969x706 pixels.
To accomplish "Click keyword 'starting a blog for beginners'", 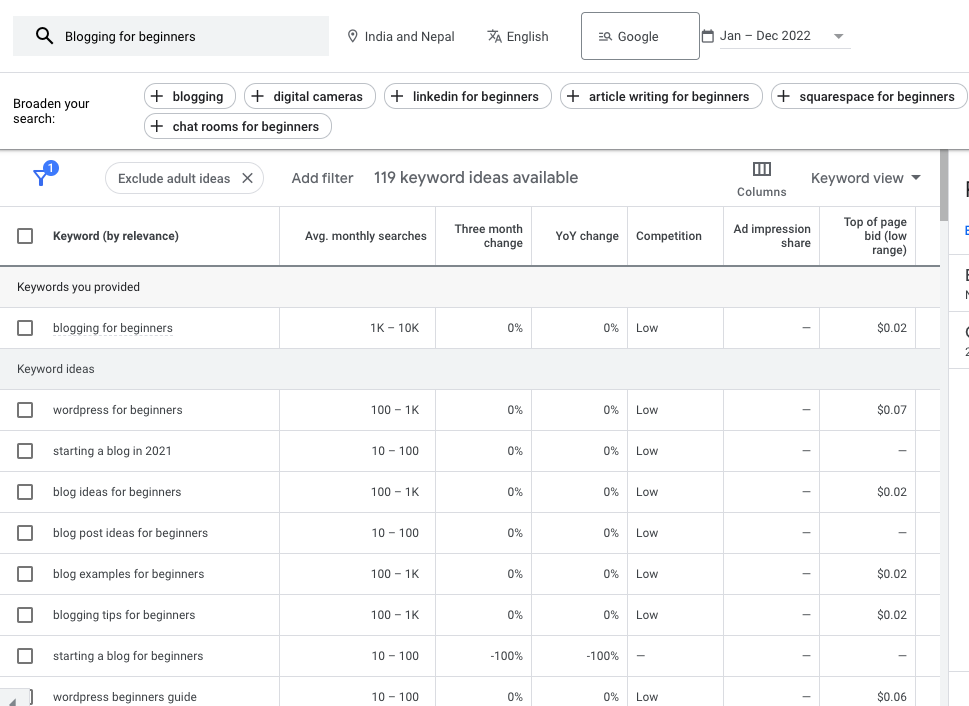I will tap(128, 656).
